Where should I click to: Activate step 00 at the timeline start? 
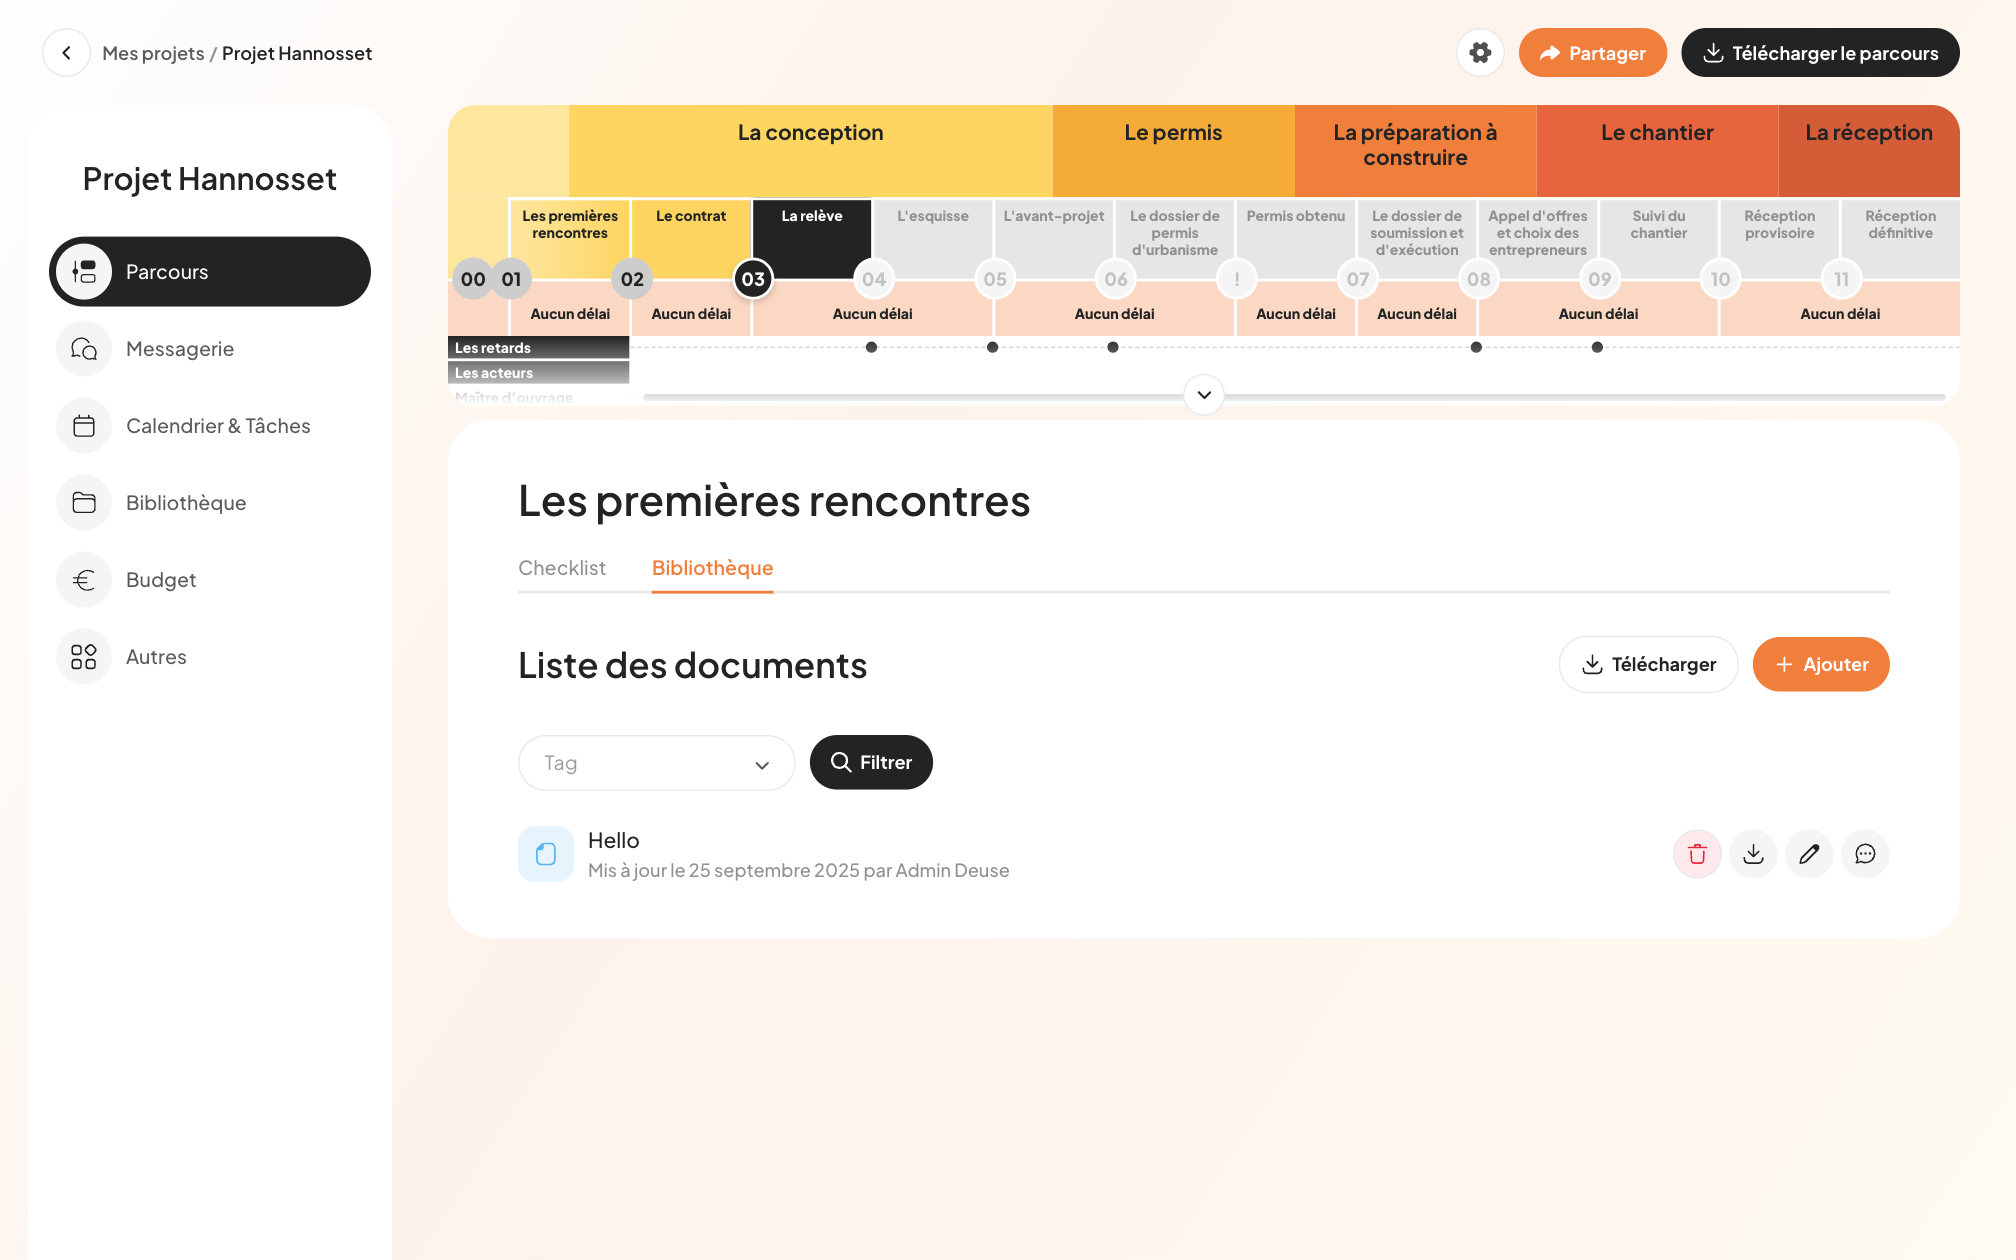472,279
